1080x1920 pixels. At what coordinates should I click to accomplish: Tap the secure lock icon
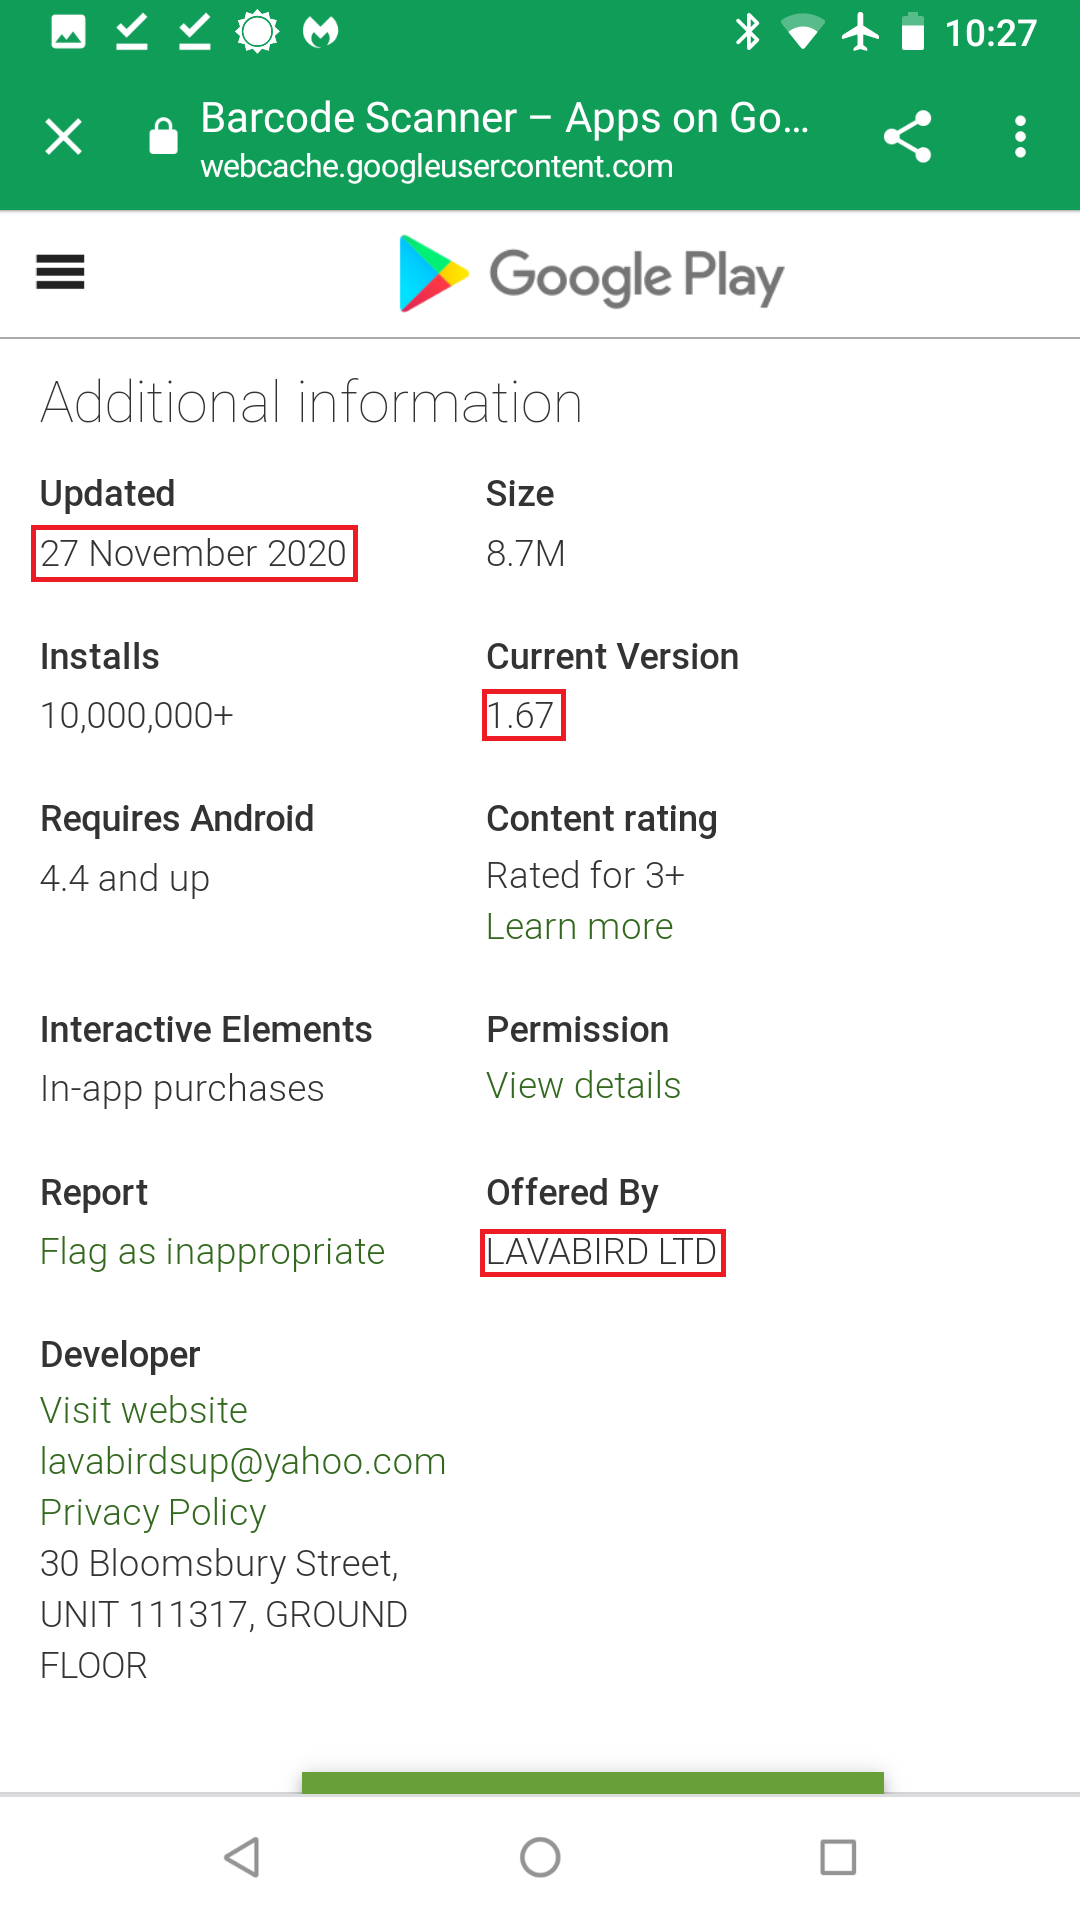[x=163, y=137]
